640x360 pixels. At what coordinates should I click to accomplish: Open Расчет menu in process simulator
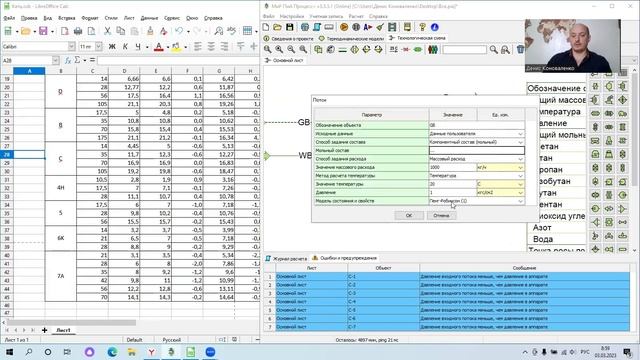click(356, 16)
